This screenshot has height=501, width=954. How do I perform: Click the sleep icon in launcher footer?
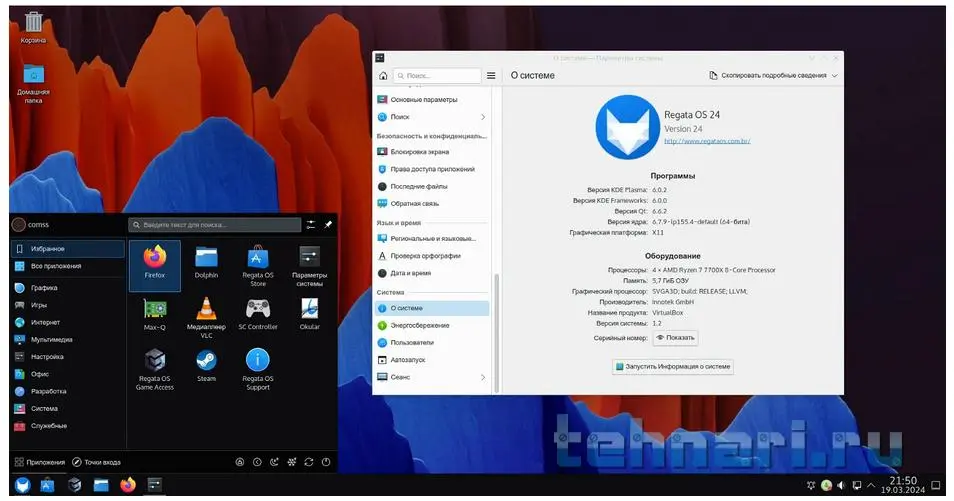coord(274,462)
